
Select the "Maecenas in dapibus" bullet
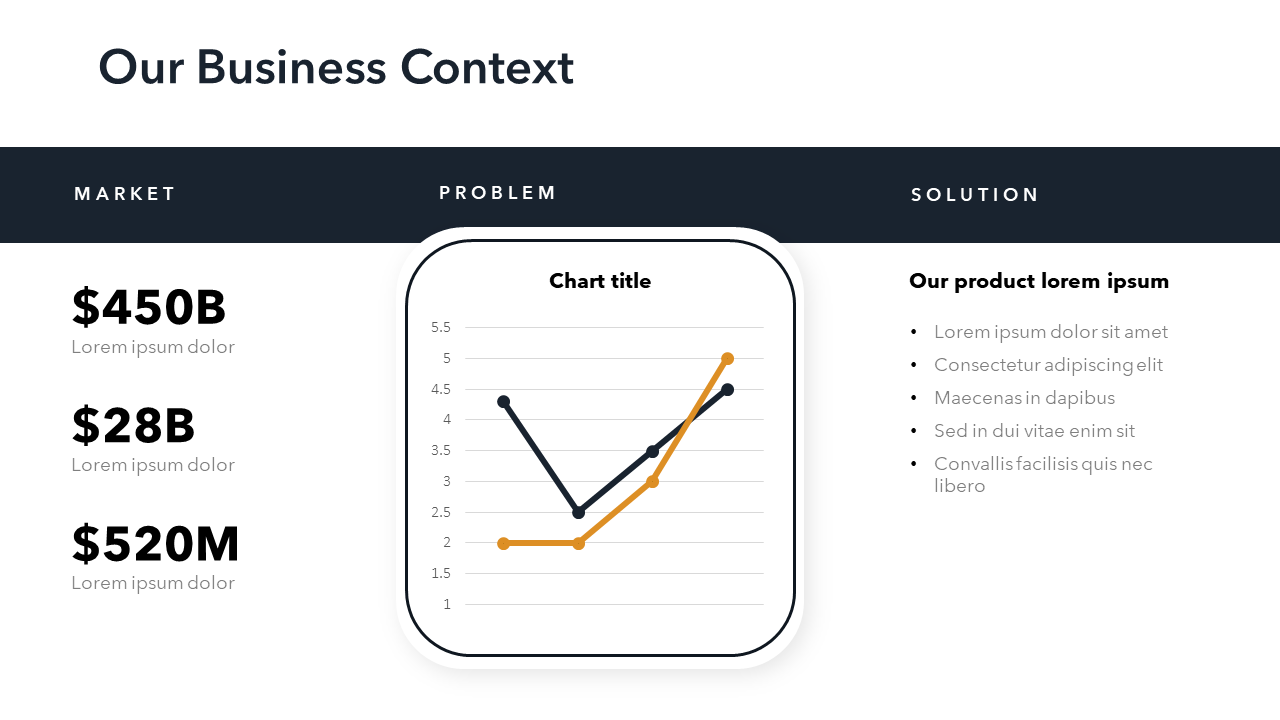(1024, 398)
